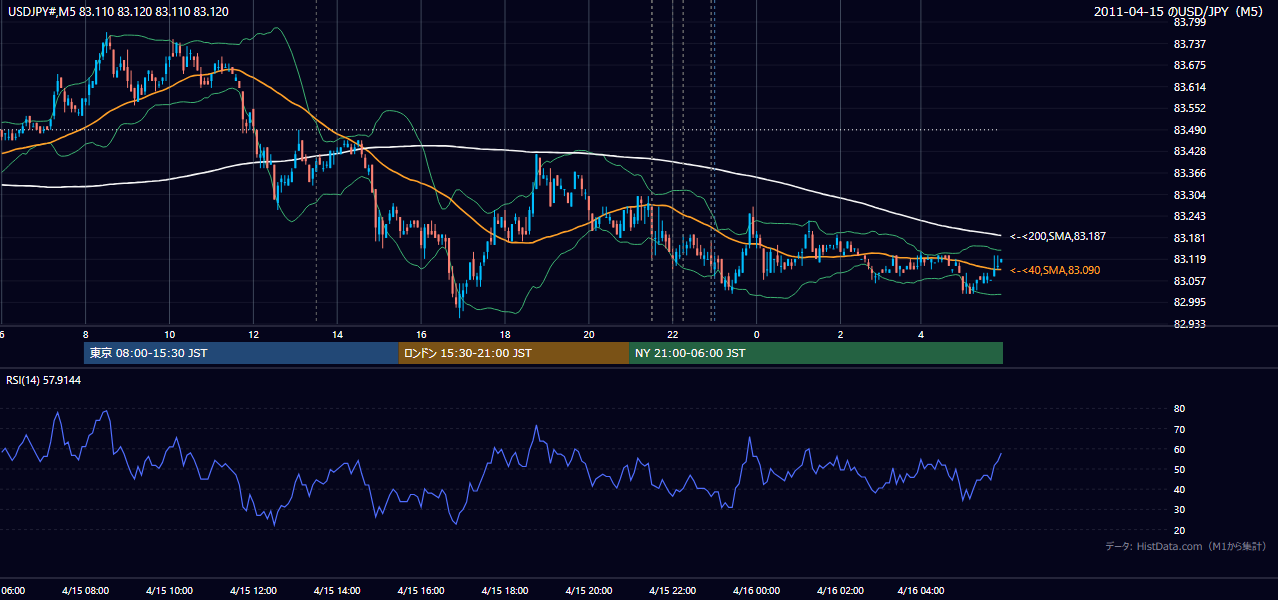Click RSI scale value 30
Screen dimensions: 1278x600
tap(1179, 510)
